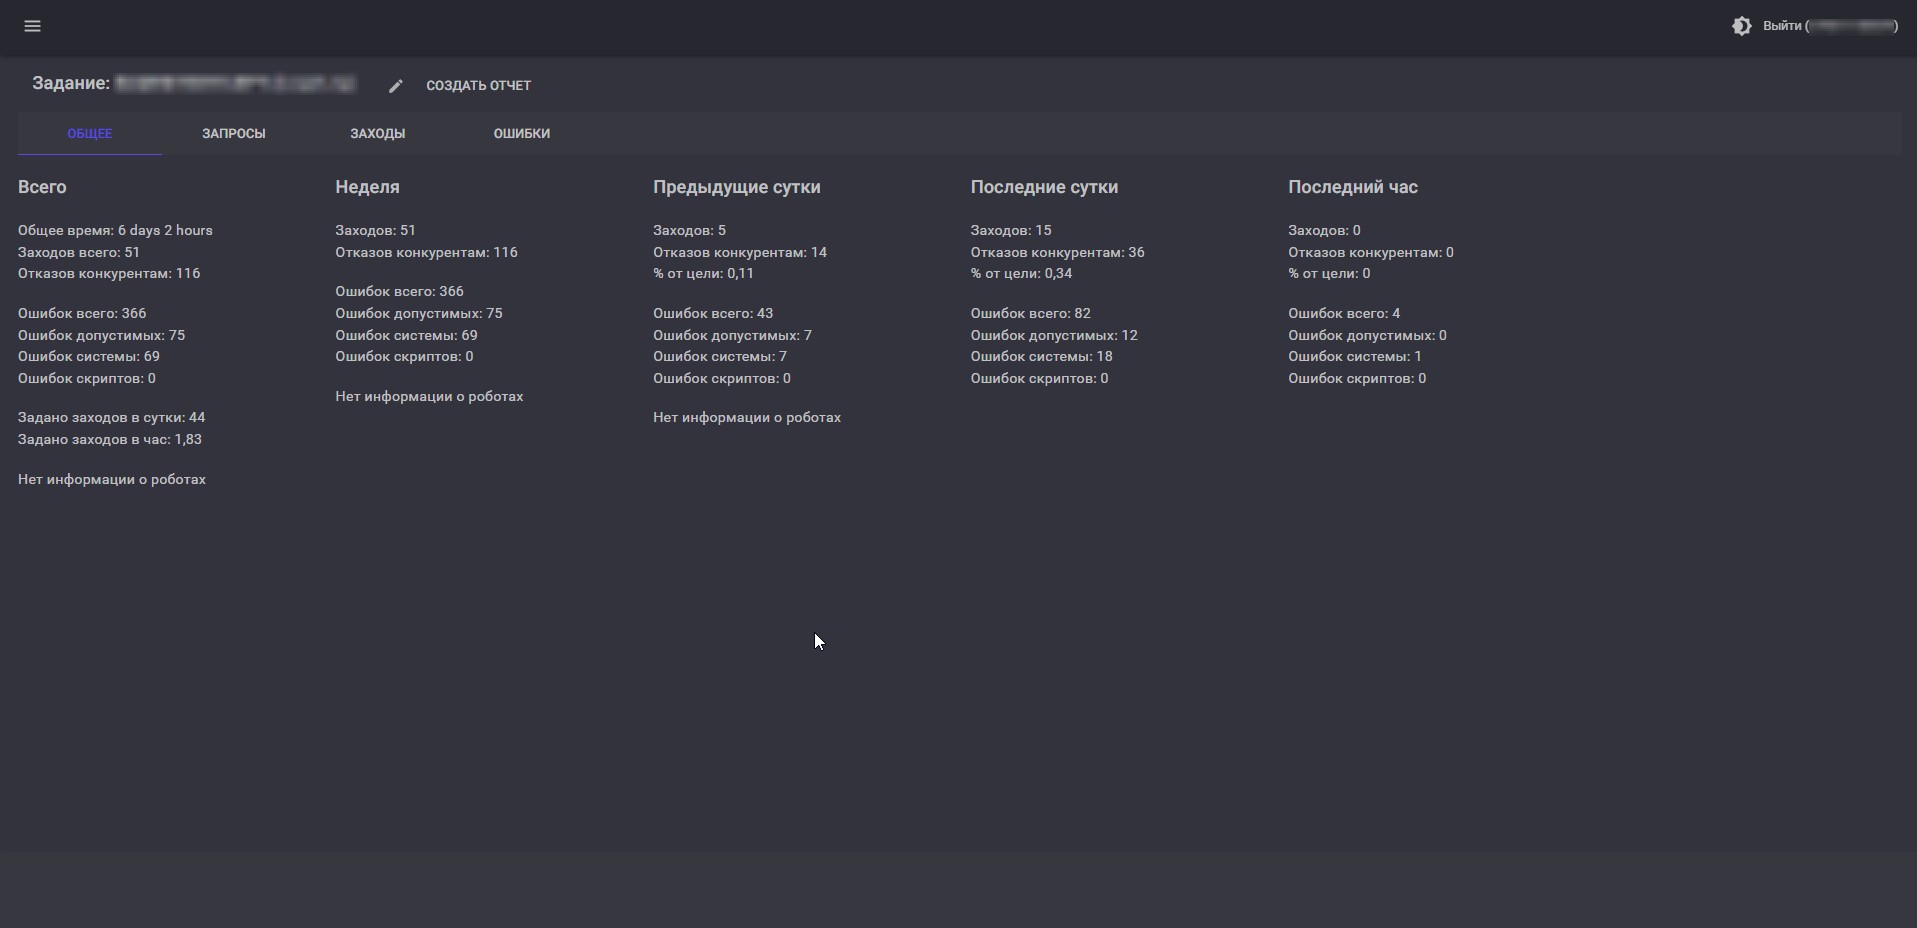Click 'Общее время: 6 days 2 hours' text

pos(115,230)
